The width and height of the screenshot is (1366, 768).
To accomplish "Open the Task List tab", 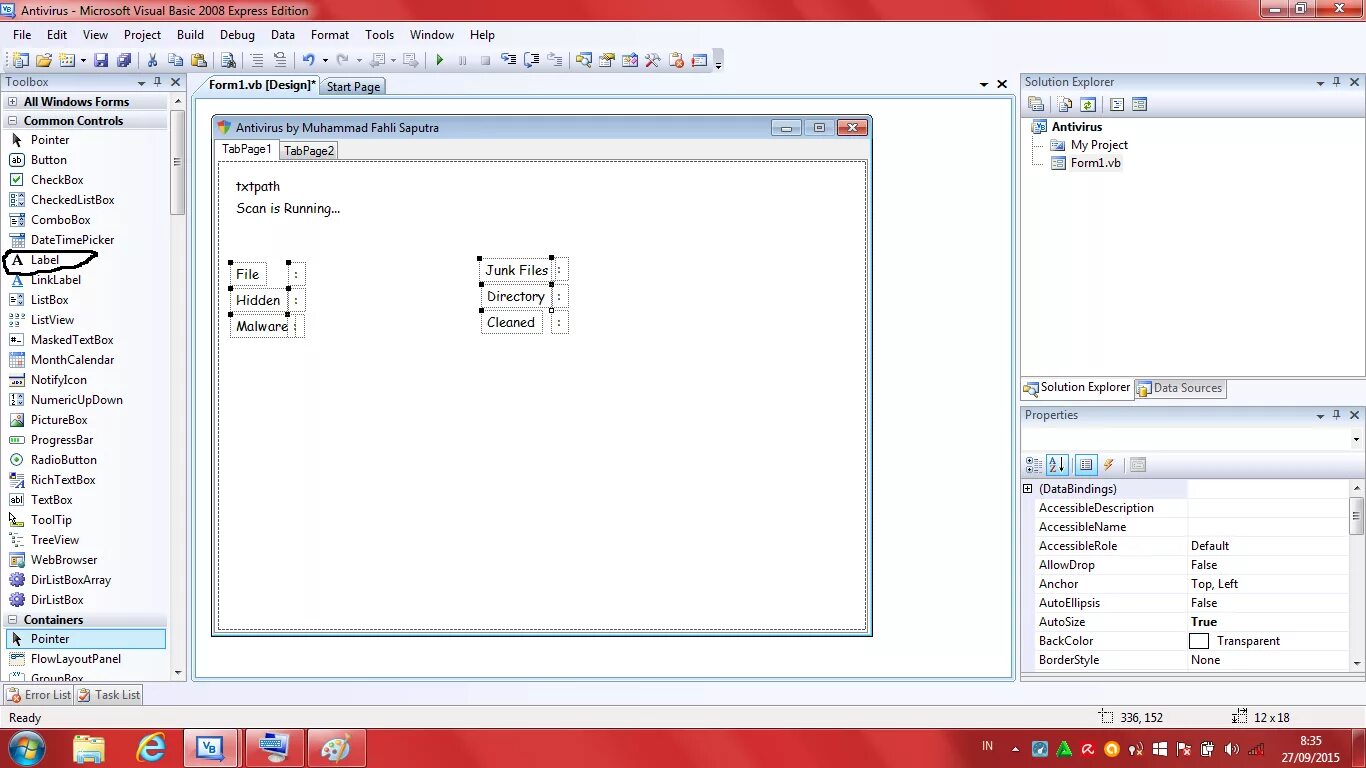I will coord(109,695).
